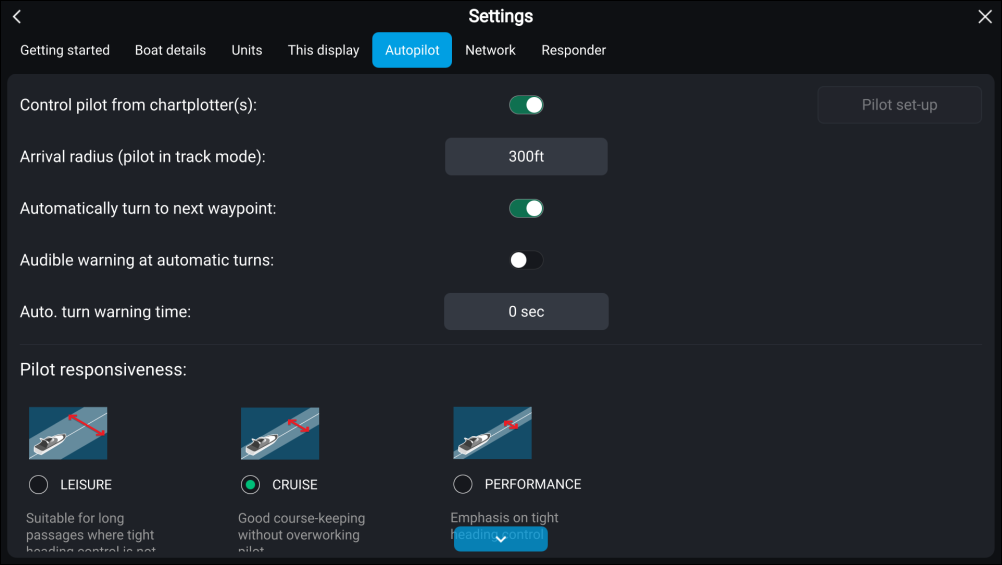Image resolution: width=1002 pixels, height=565 pixels.
Task: Click the Settings title text
Action: tap(500, 17)
